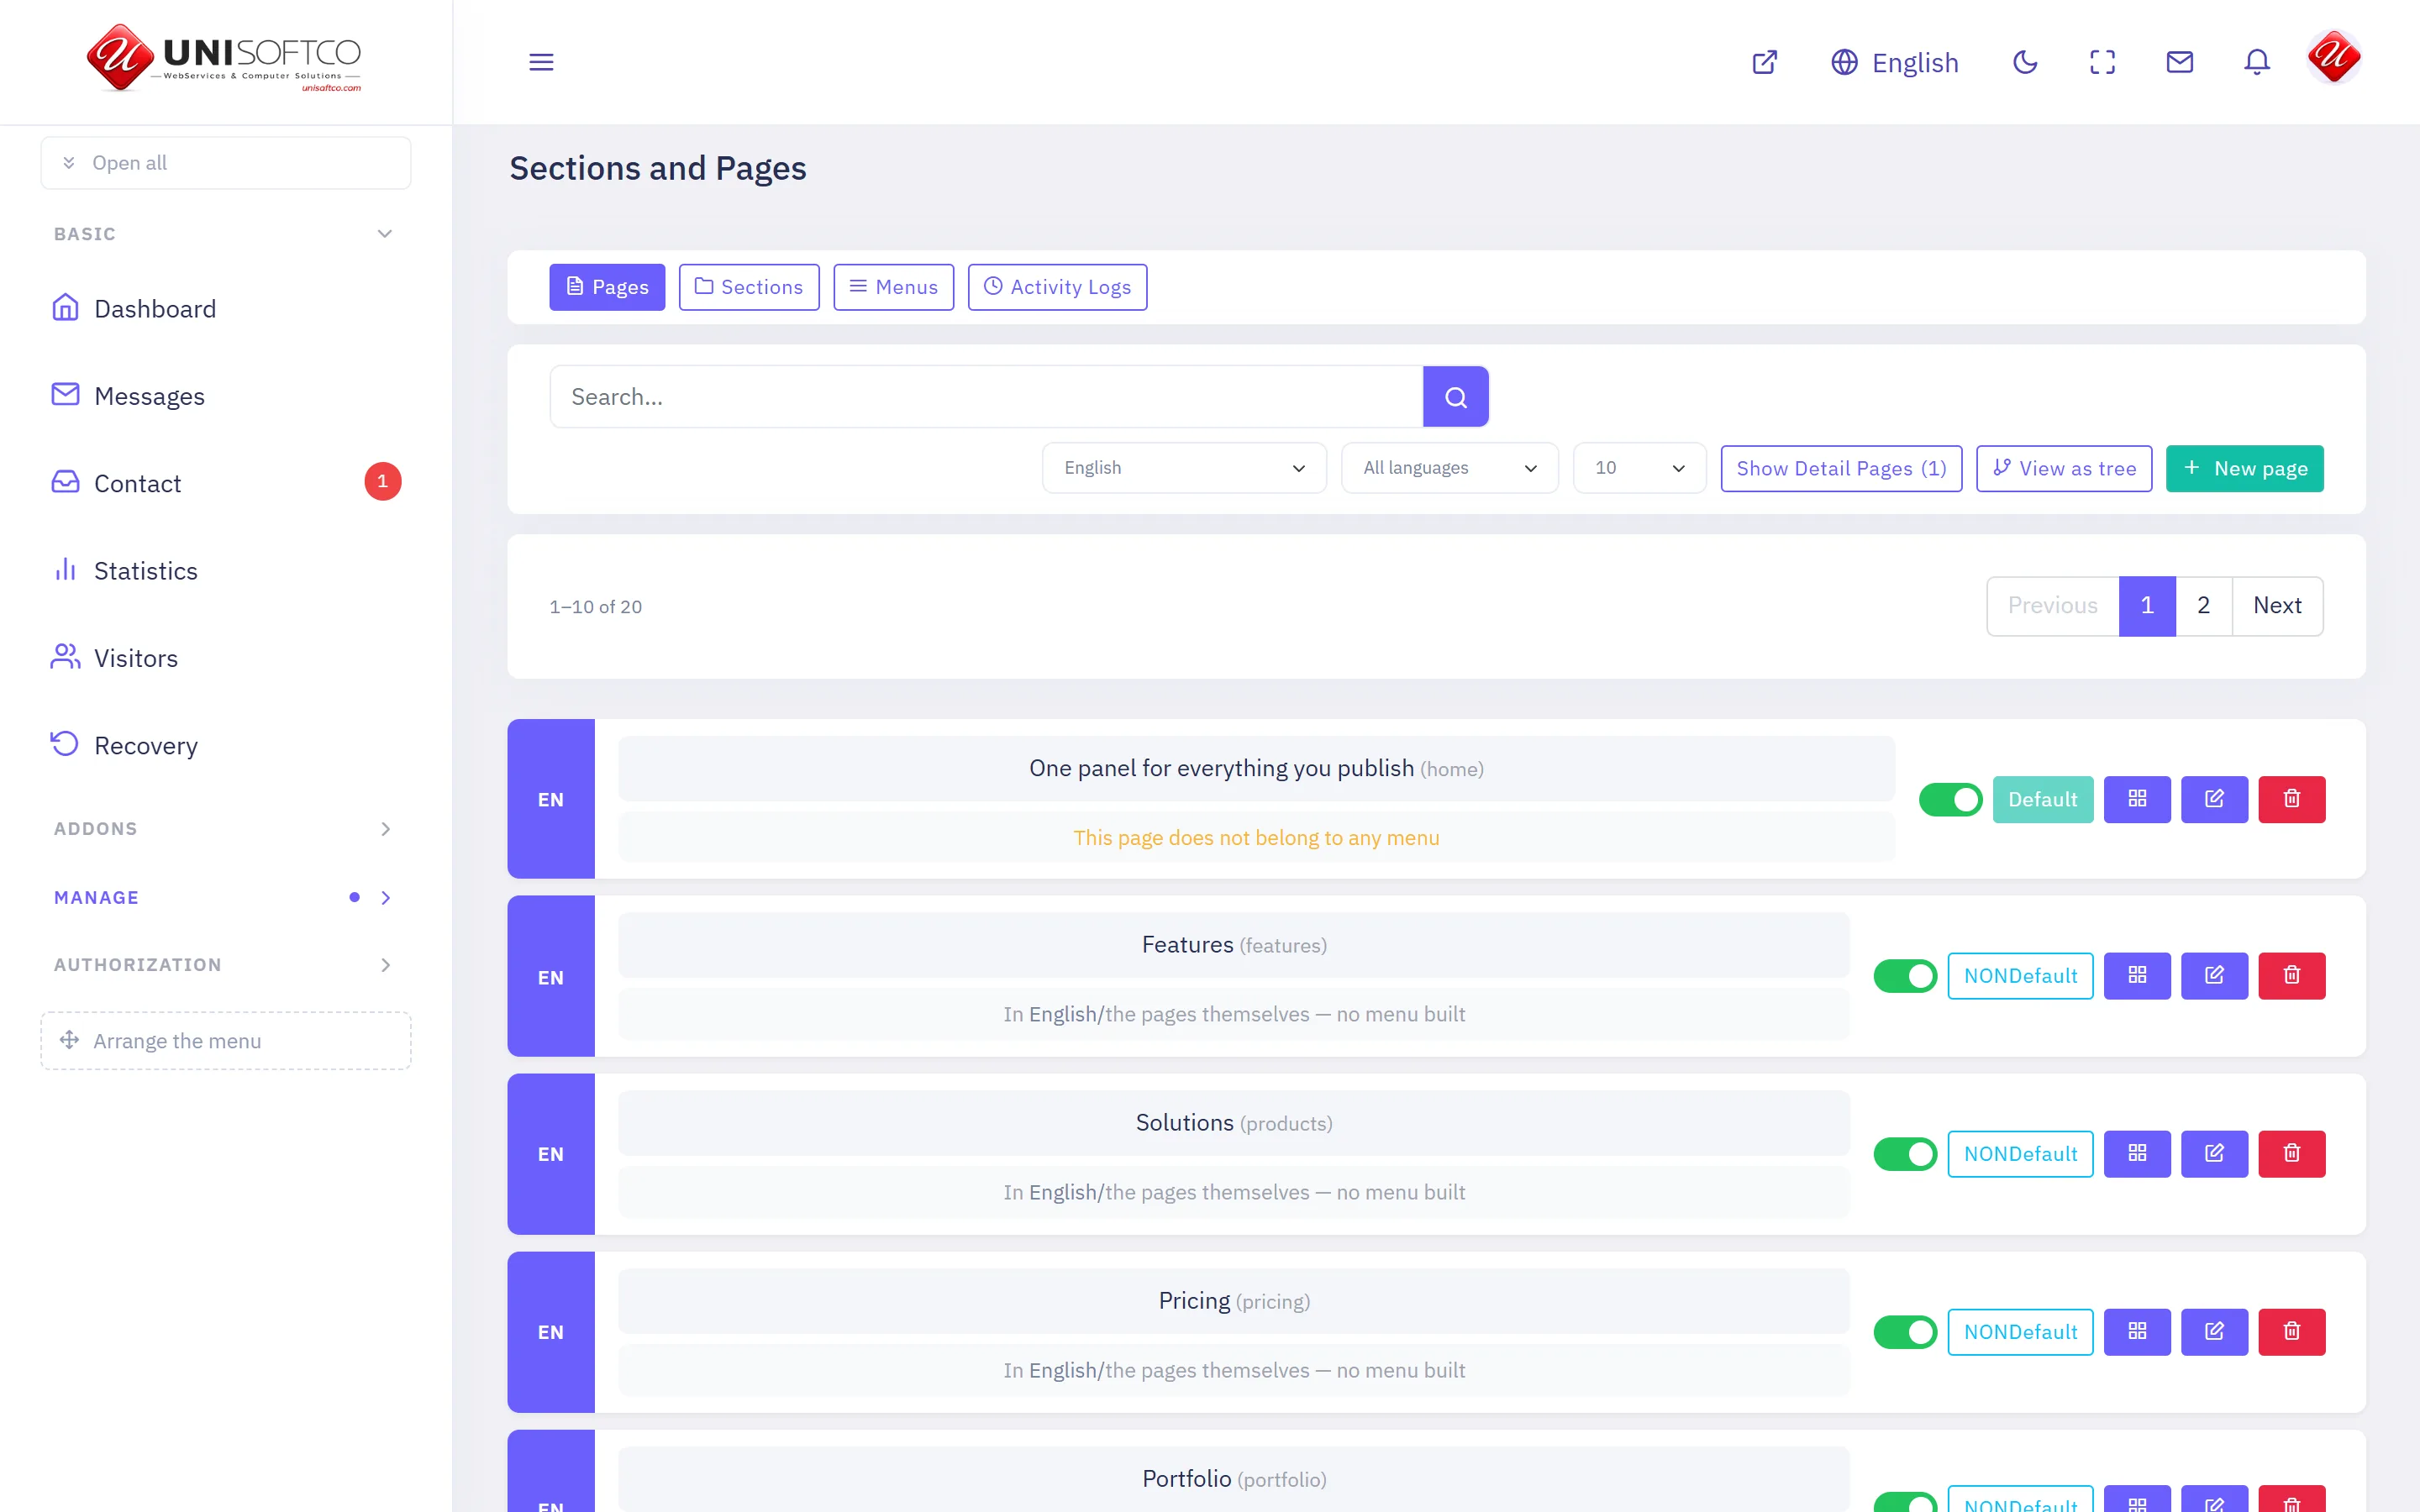Expand the ADDONS sidebar section
The height and width of the screenshot is (1512, 2420).
226,829
